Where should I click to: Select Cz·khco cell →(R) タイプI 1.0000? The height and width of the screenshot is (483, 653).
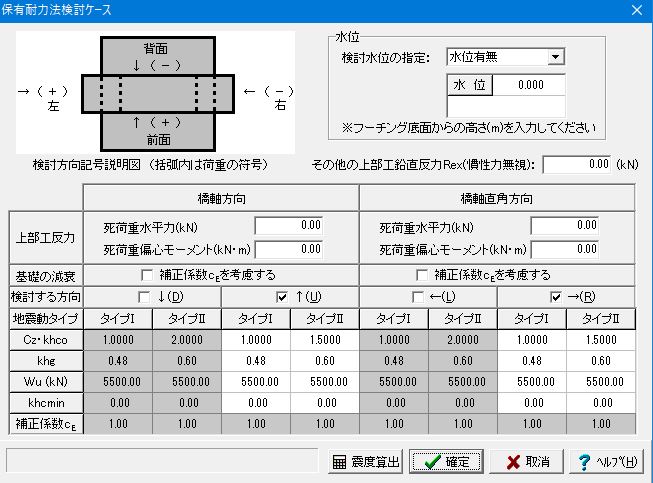pyautogui.click(x=532, y=340)
